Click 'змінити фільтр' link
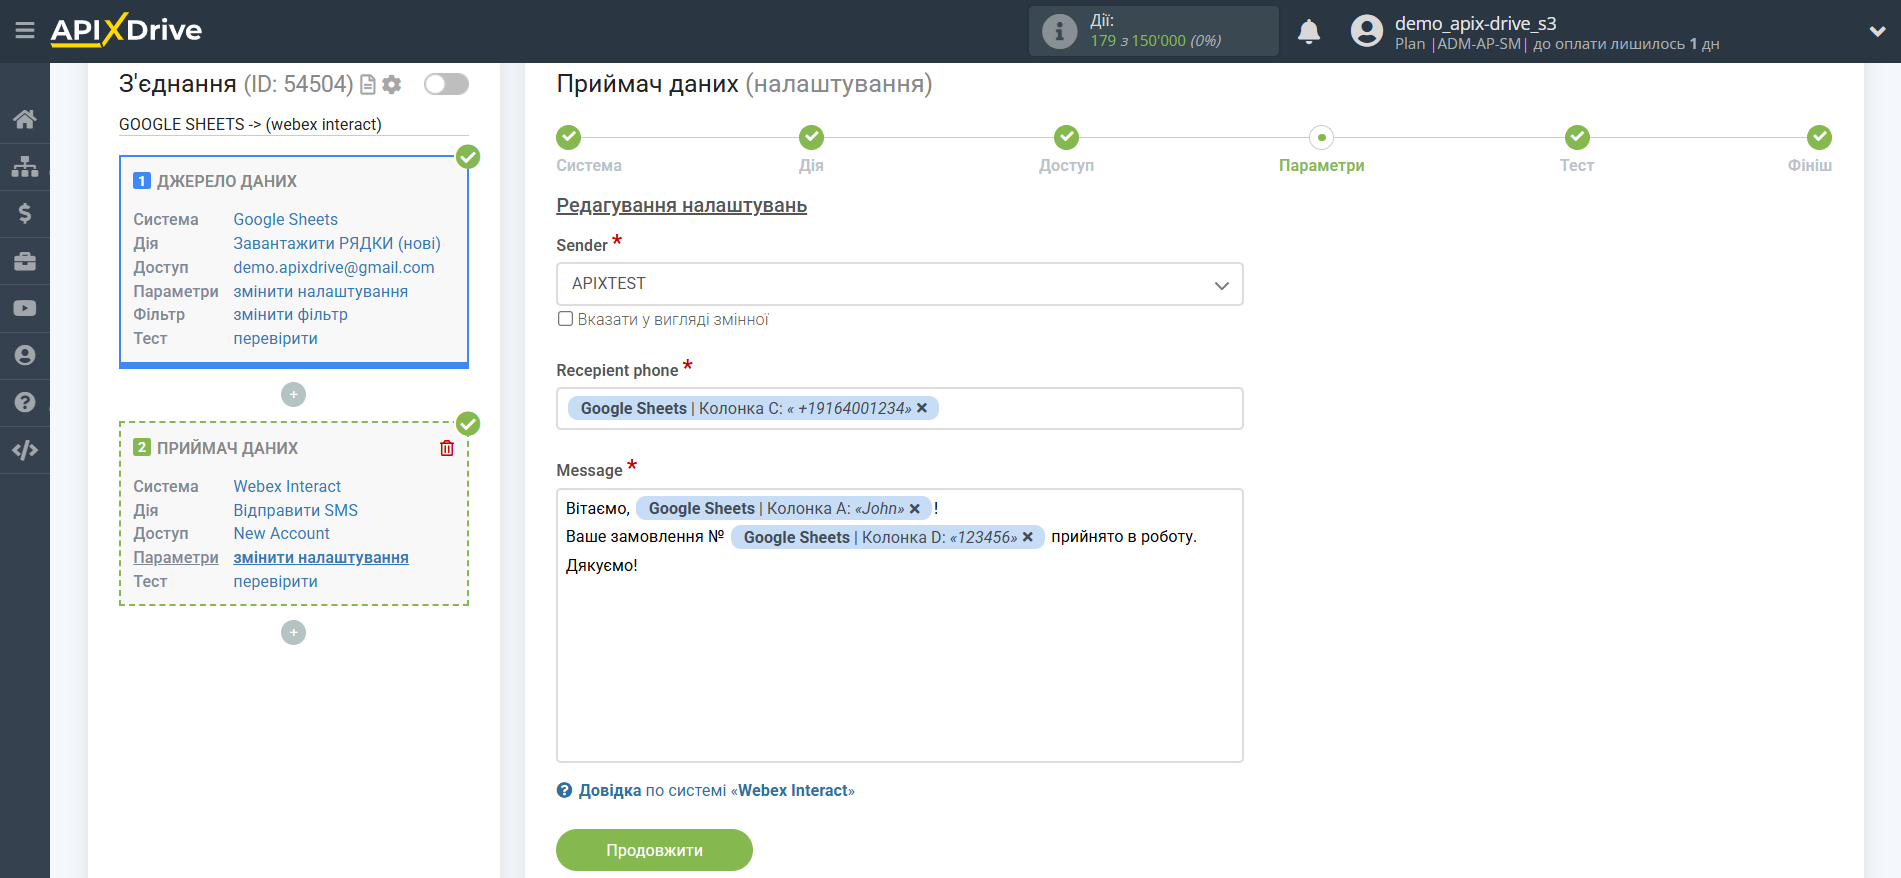This screenshot has height=878, width=1901. click(290, 314)
